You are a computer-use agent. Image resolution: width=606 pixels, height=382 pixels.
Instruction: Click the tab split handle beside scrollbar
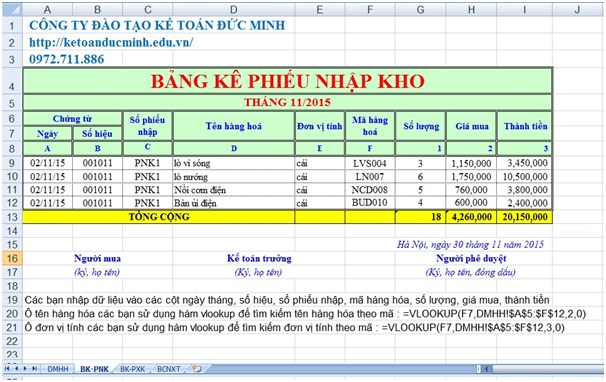click(x=478, y=369)
